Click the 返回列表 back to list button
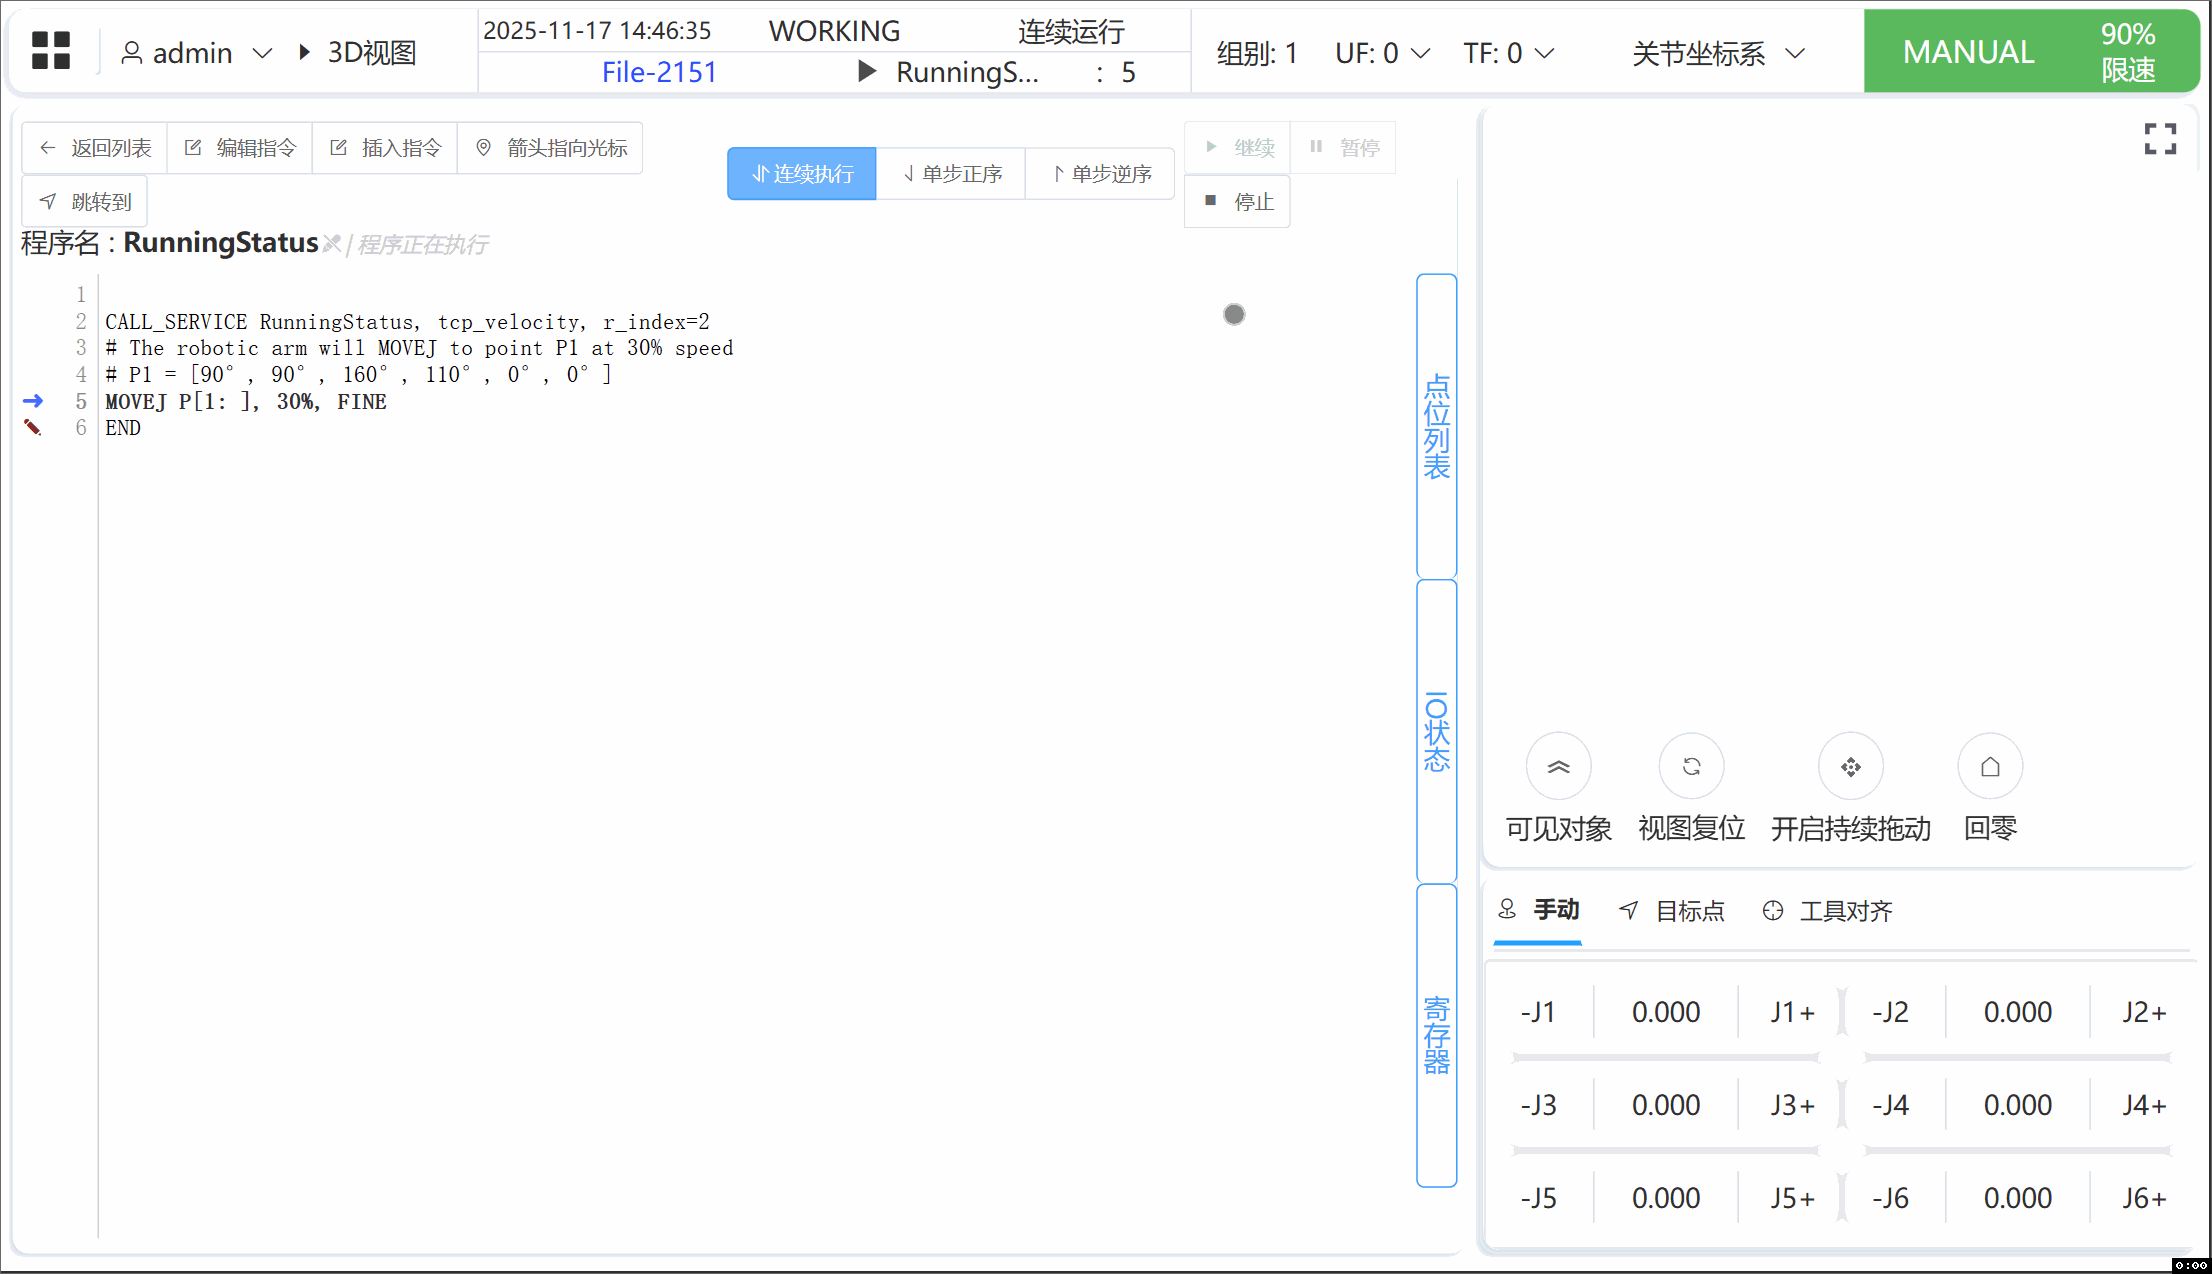 (95, 148)
